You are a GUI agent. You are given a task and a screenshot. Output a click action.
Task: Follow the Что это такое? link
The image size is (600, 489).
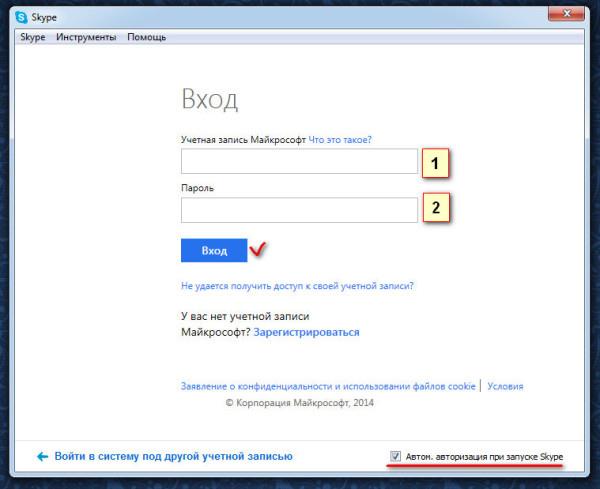(347, 140)
